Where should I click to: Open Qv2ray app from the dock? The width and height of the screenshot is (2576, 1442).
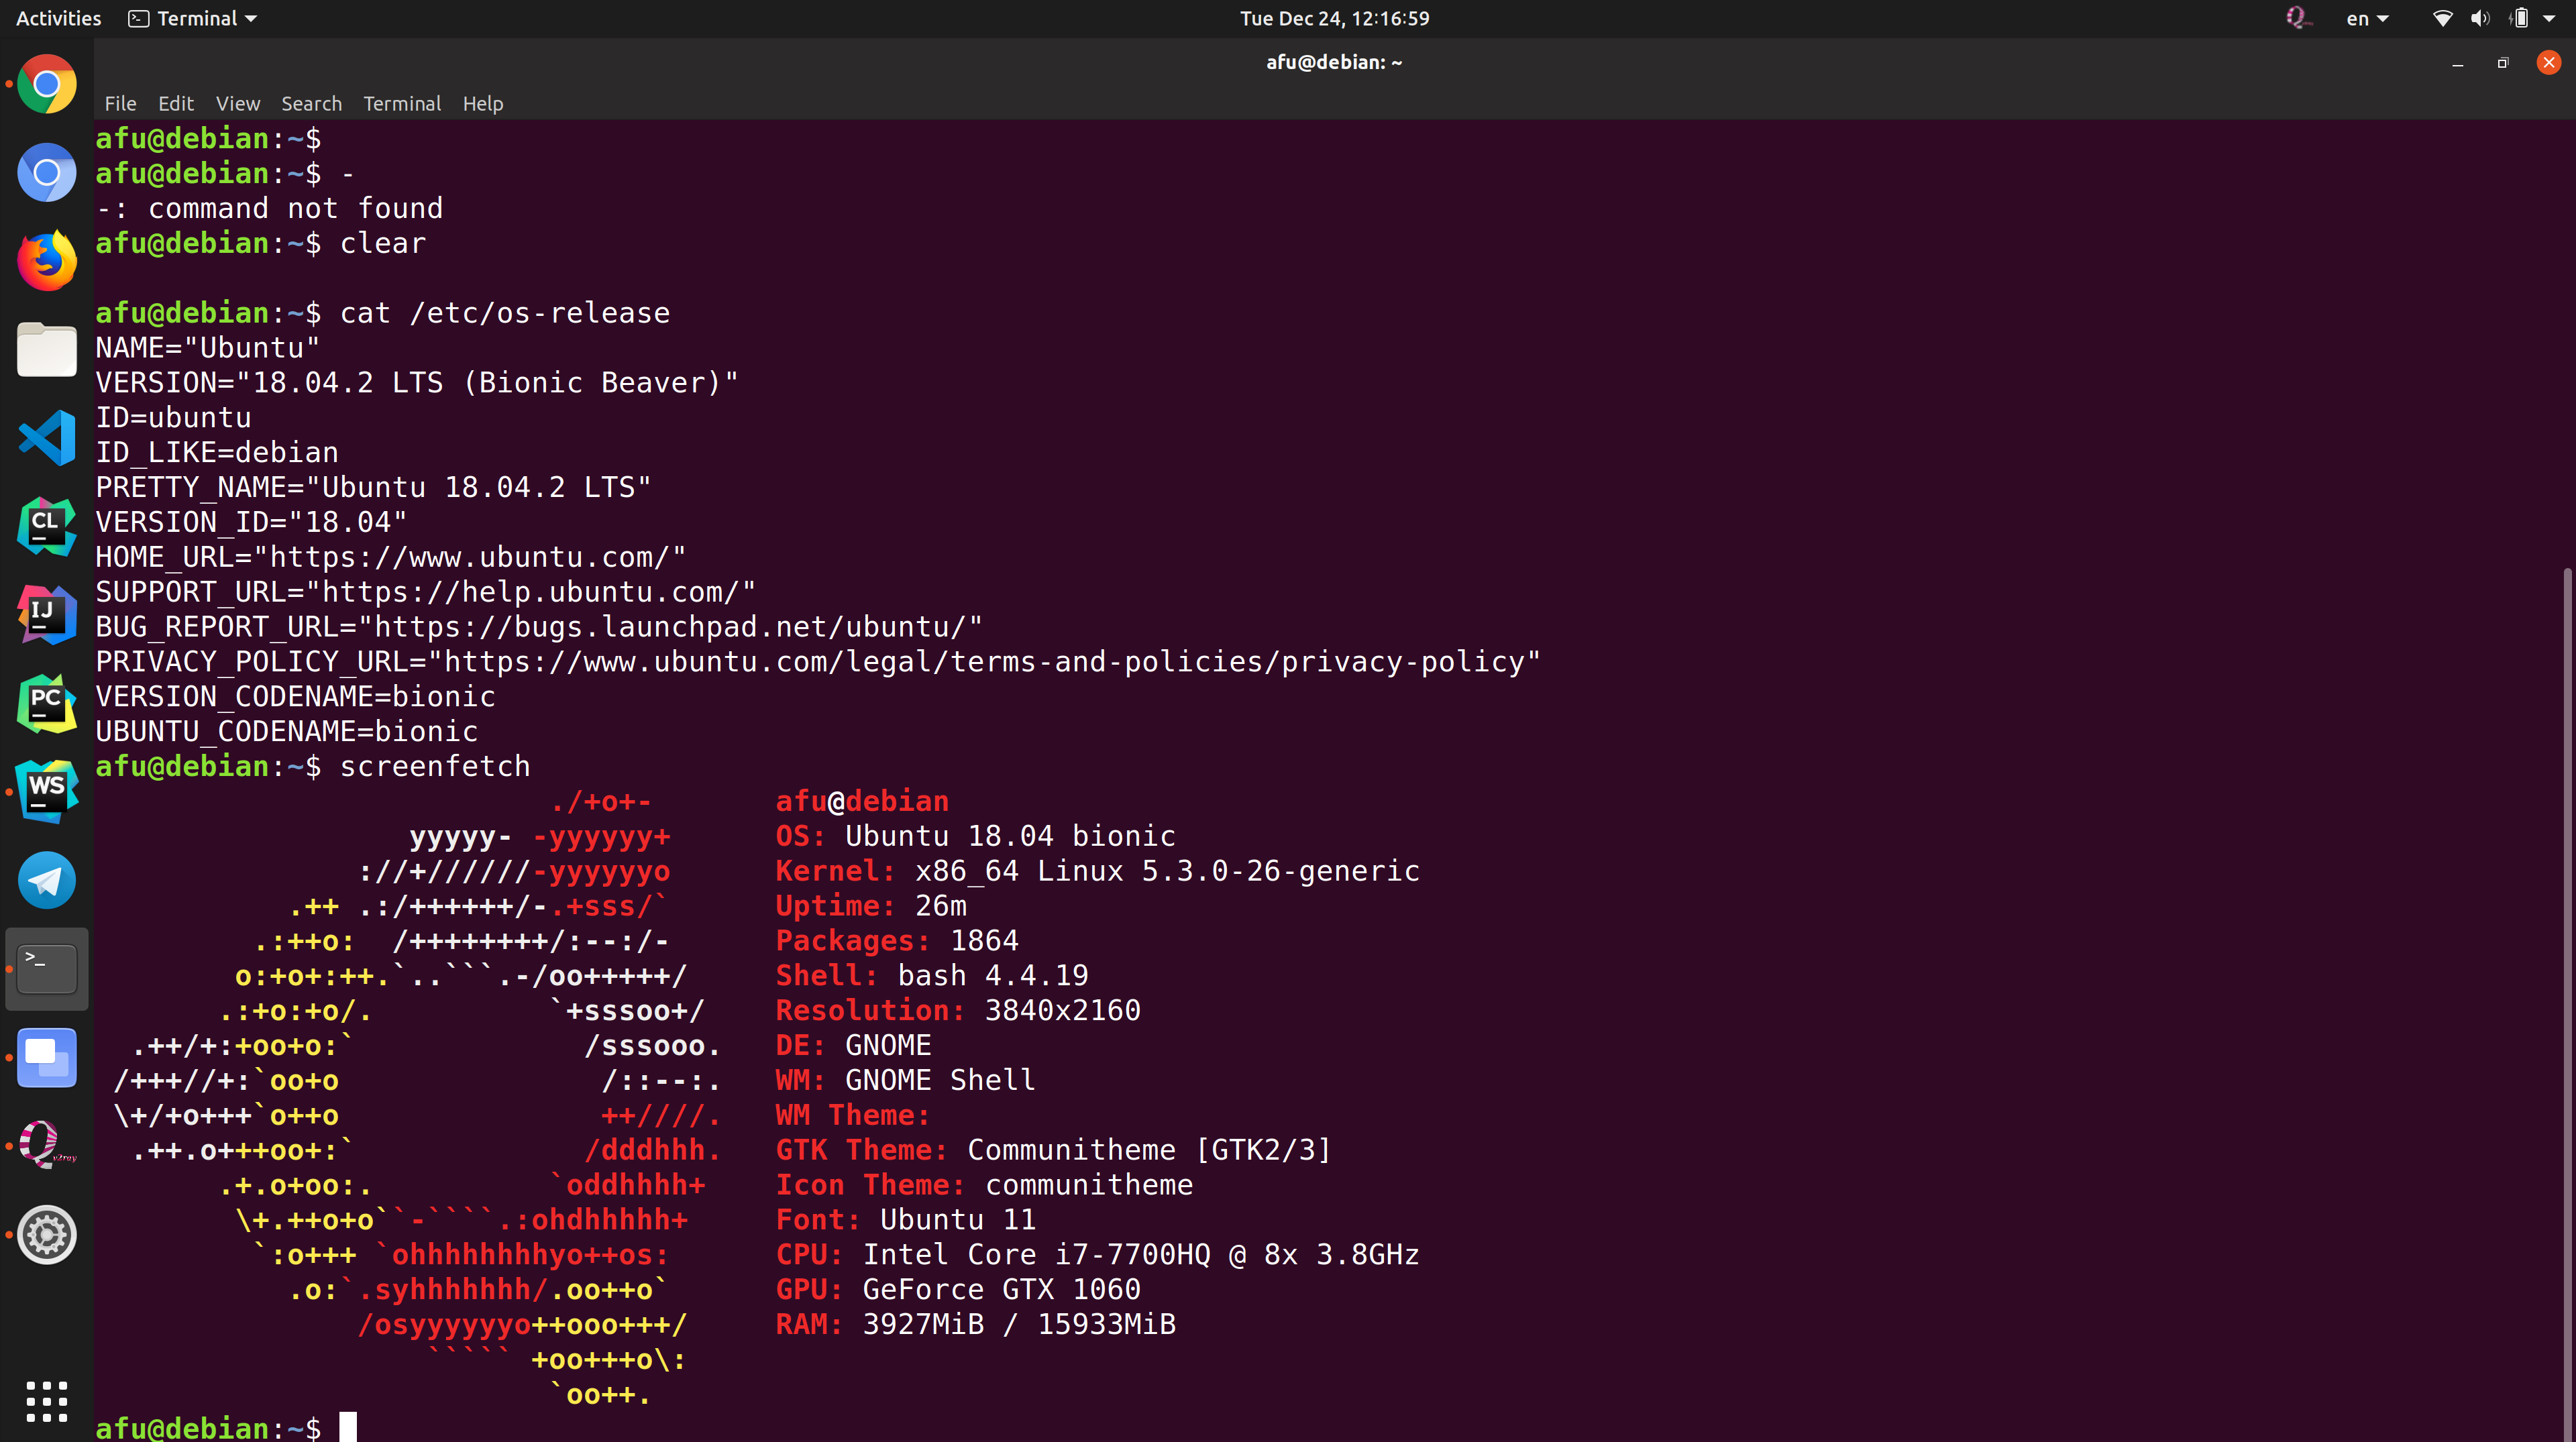[46, 1145]
